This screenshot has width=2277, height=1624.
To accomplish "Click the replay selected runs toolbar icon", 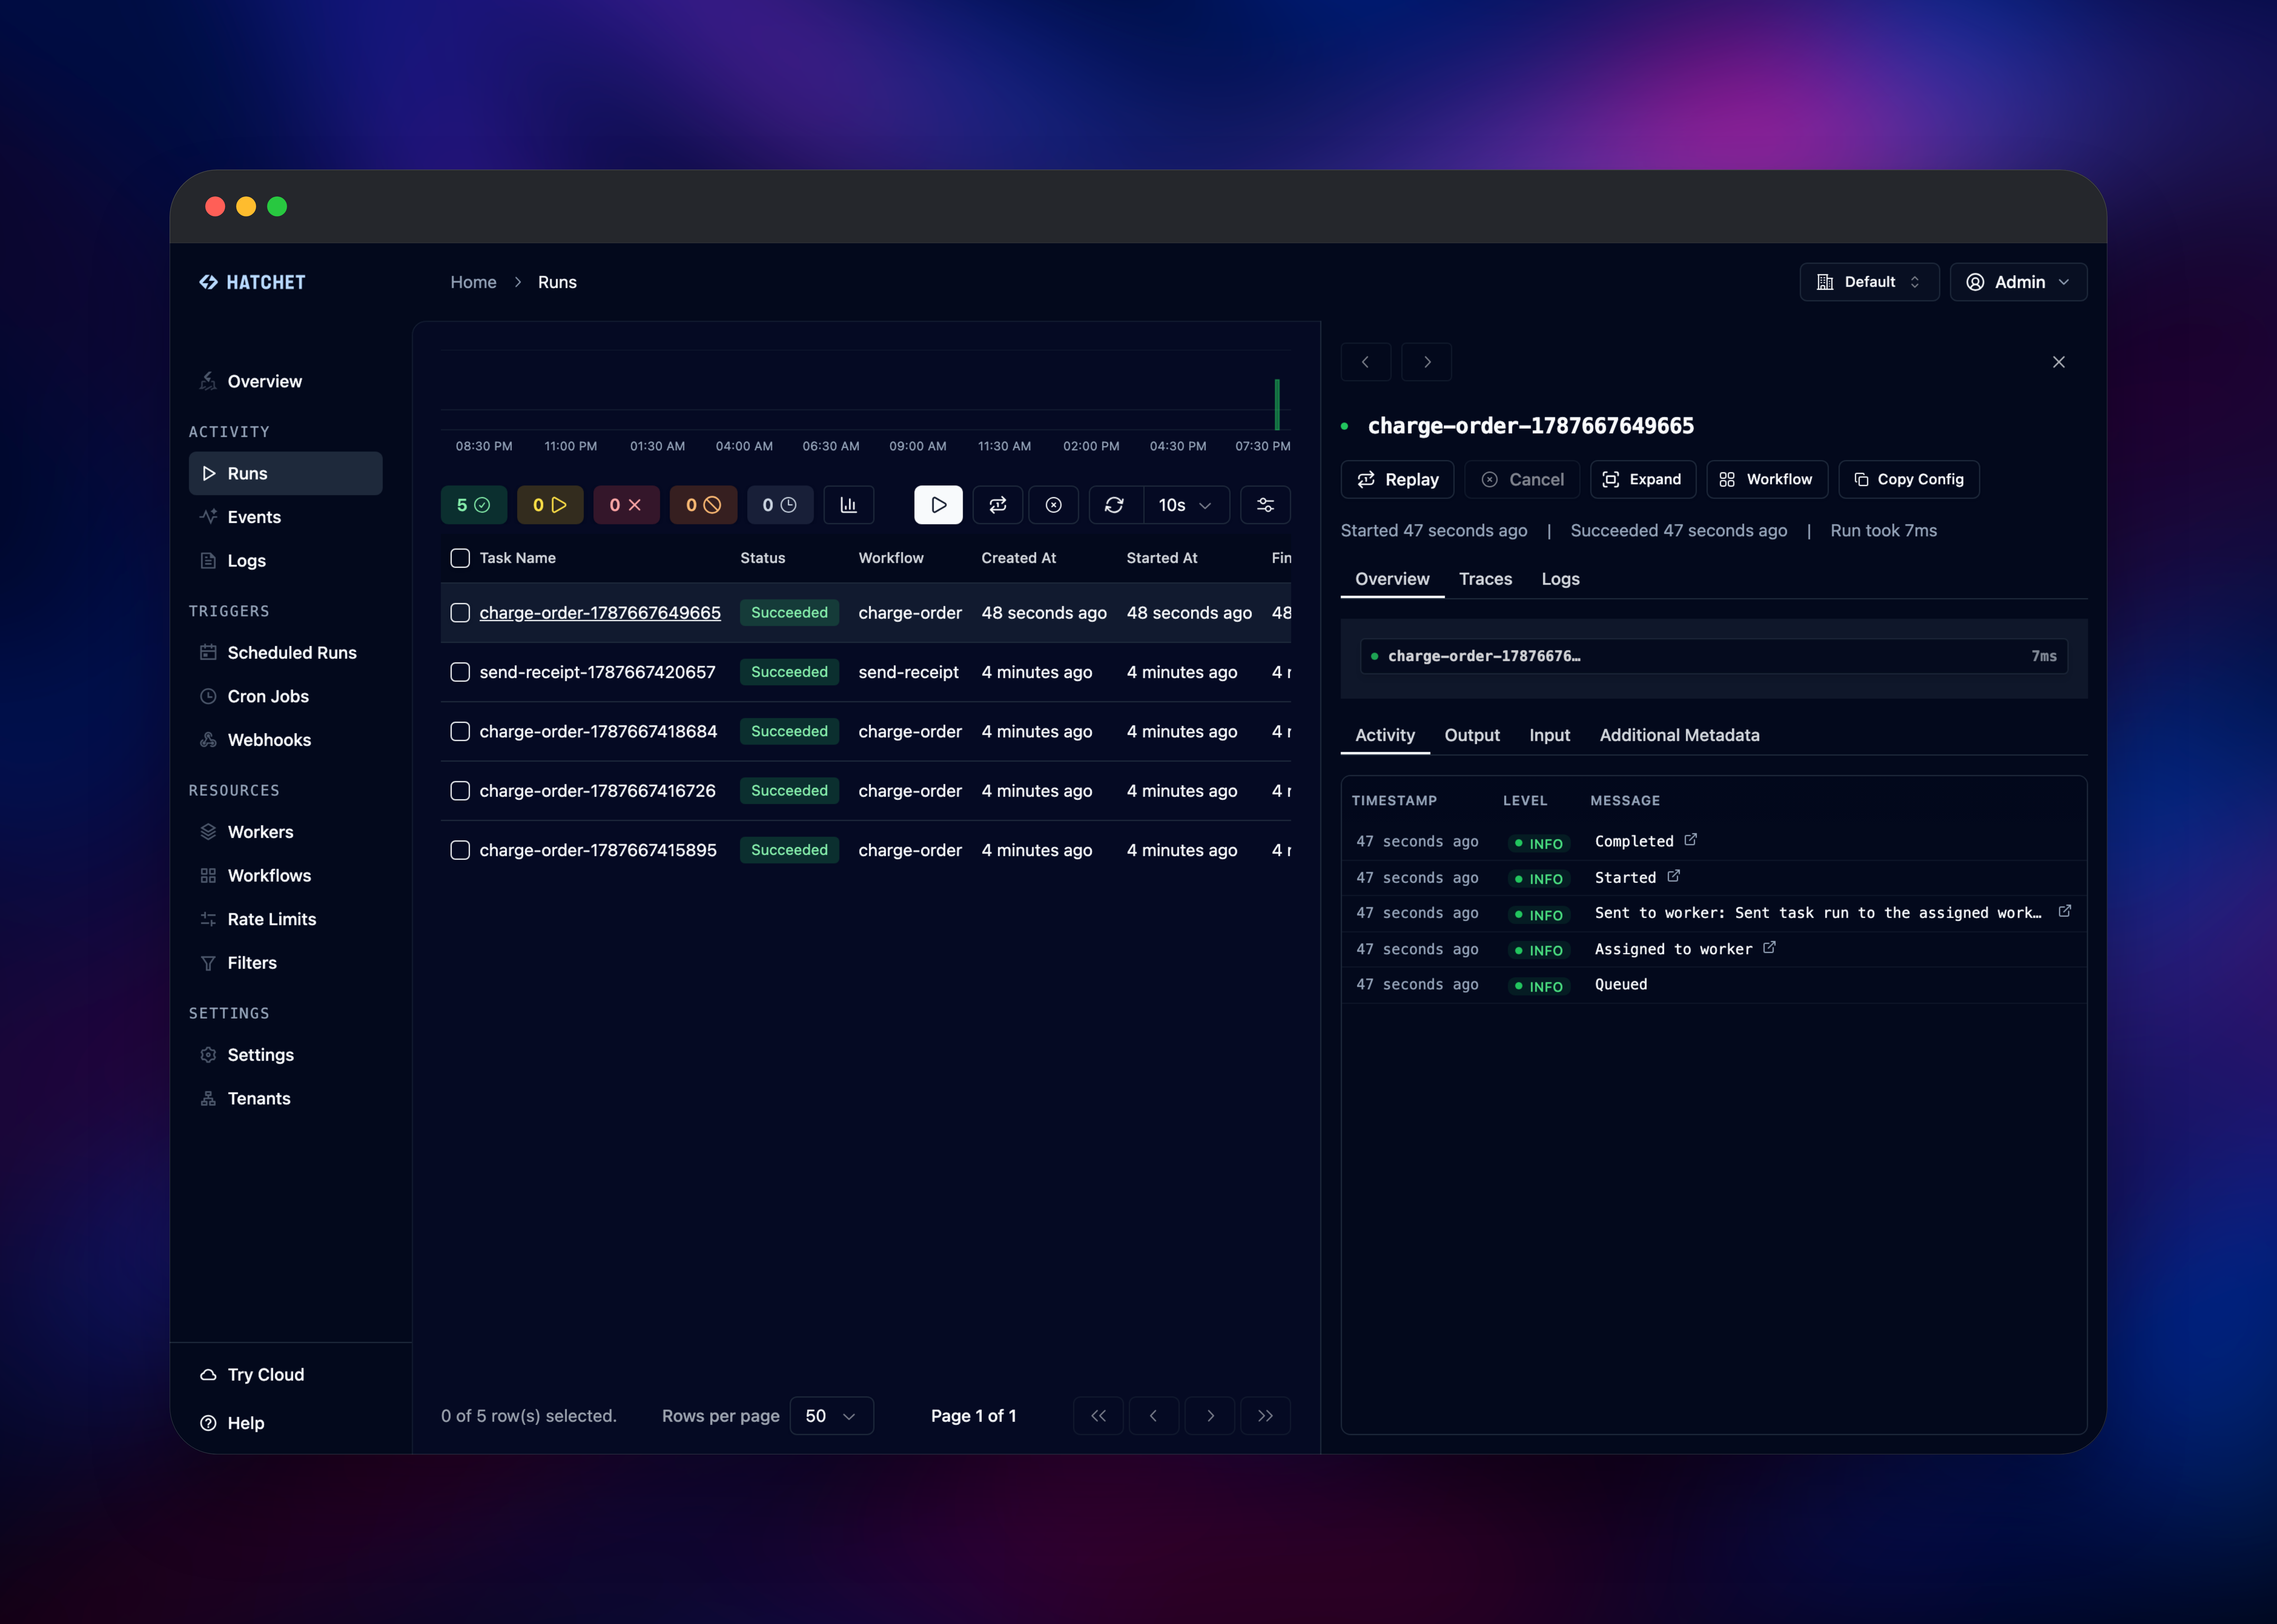I will pyautogui.click(x=998, y=505).
